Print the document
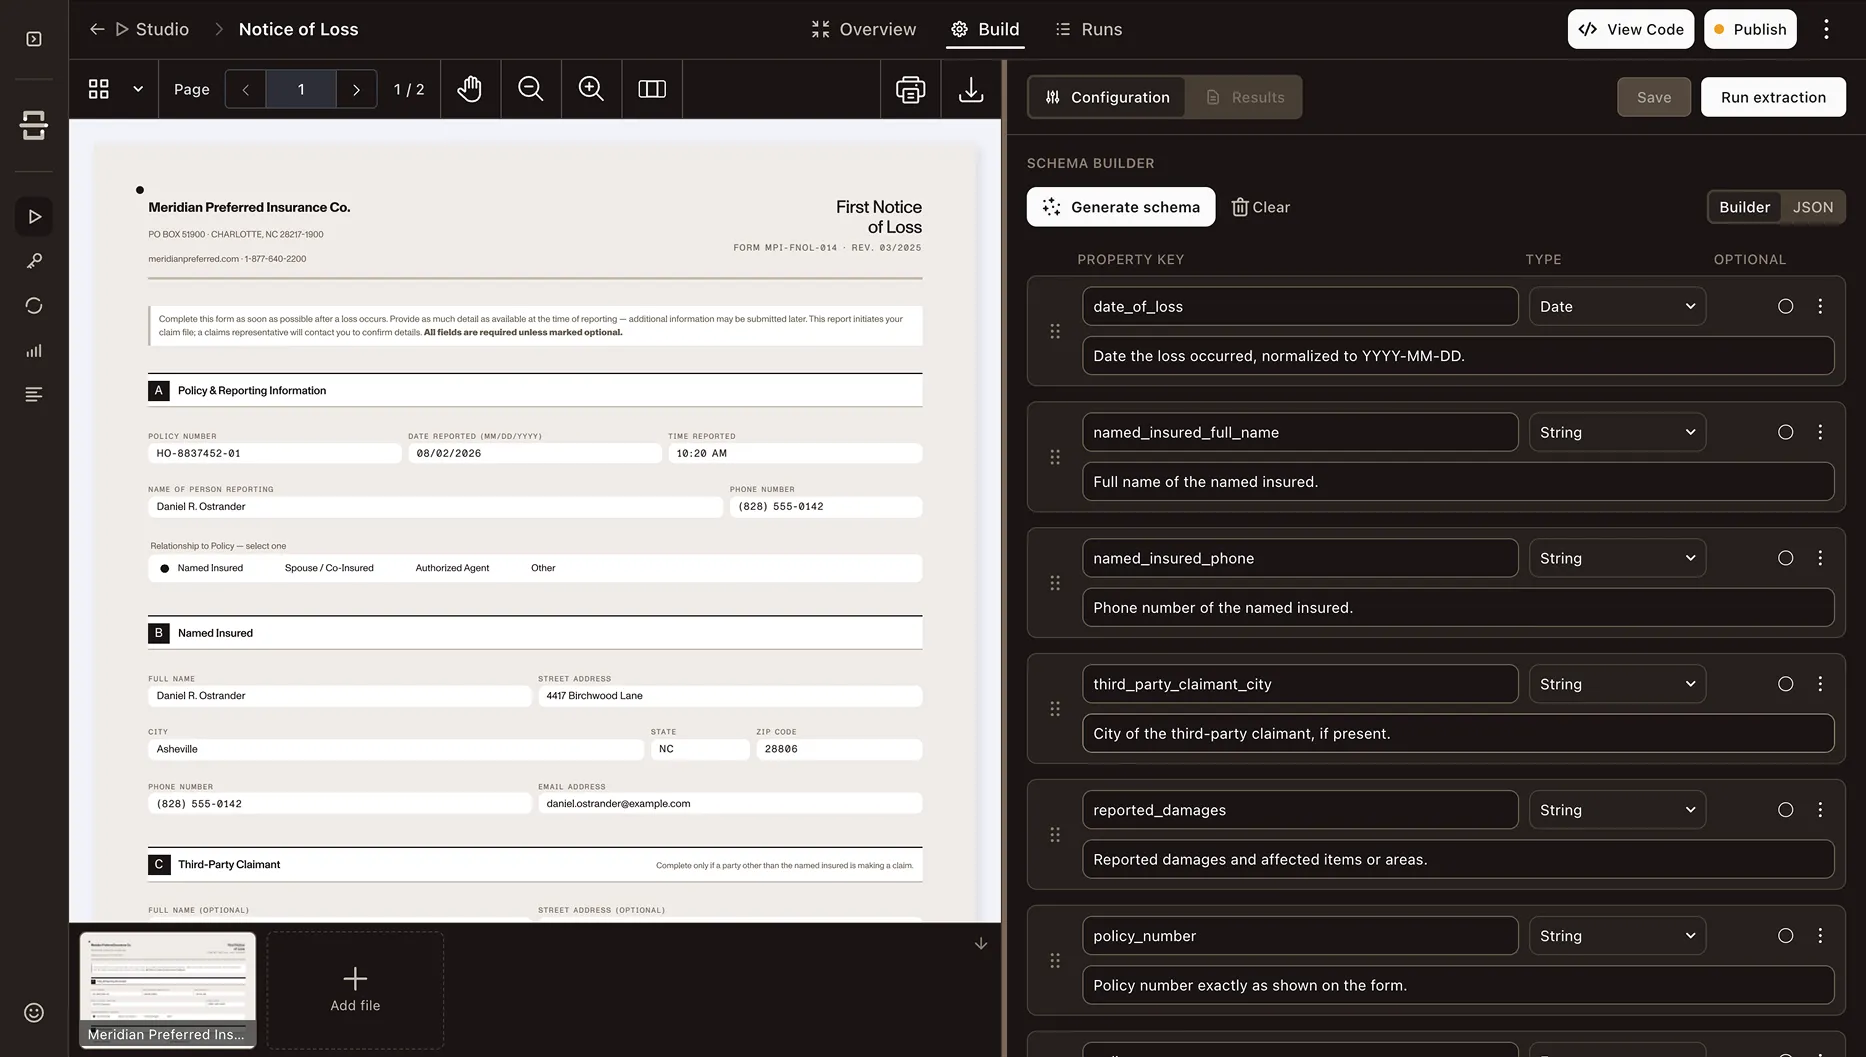Image resolution: width=1866 pixels, height=1058 pixels. [x=911, y=89]
